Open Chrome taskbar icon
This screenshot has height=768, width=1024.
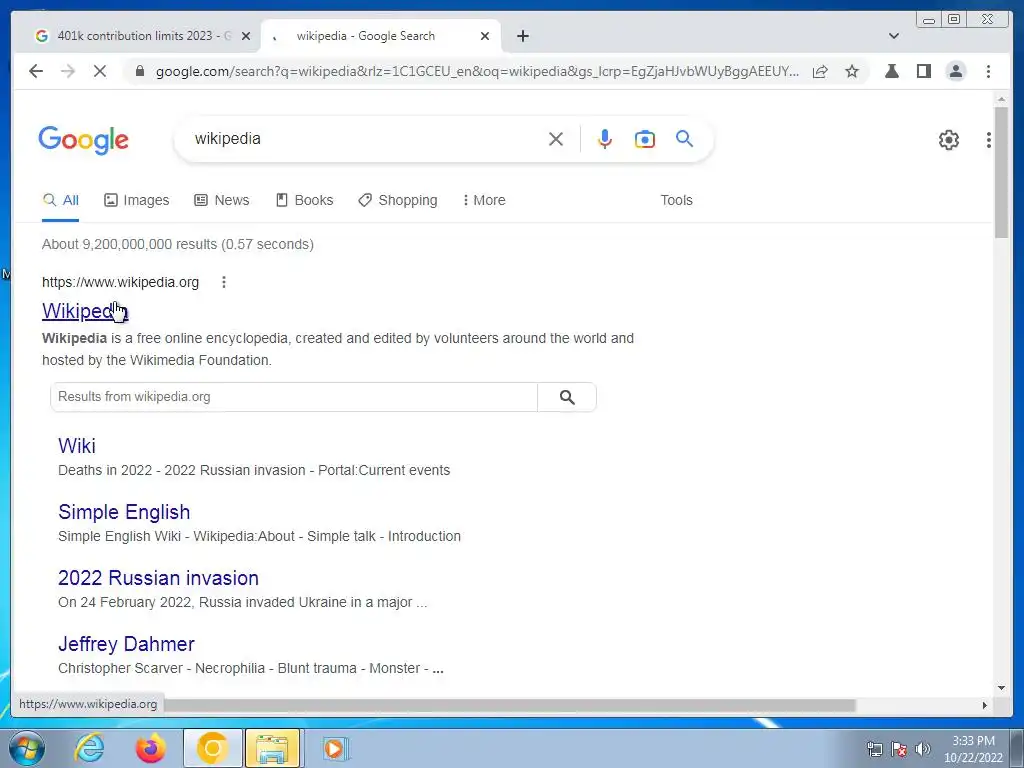point(212,748)
